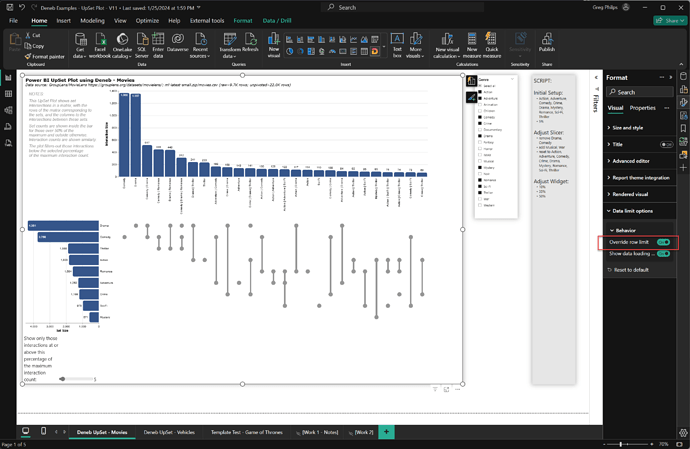This screenshot has width=690, height=449.
Task: Switch to Modeling ribbon tab
Action: point(92,21)
